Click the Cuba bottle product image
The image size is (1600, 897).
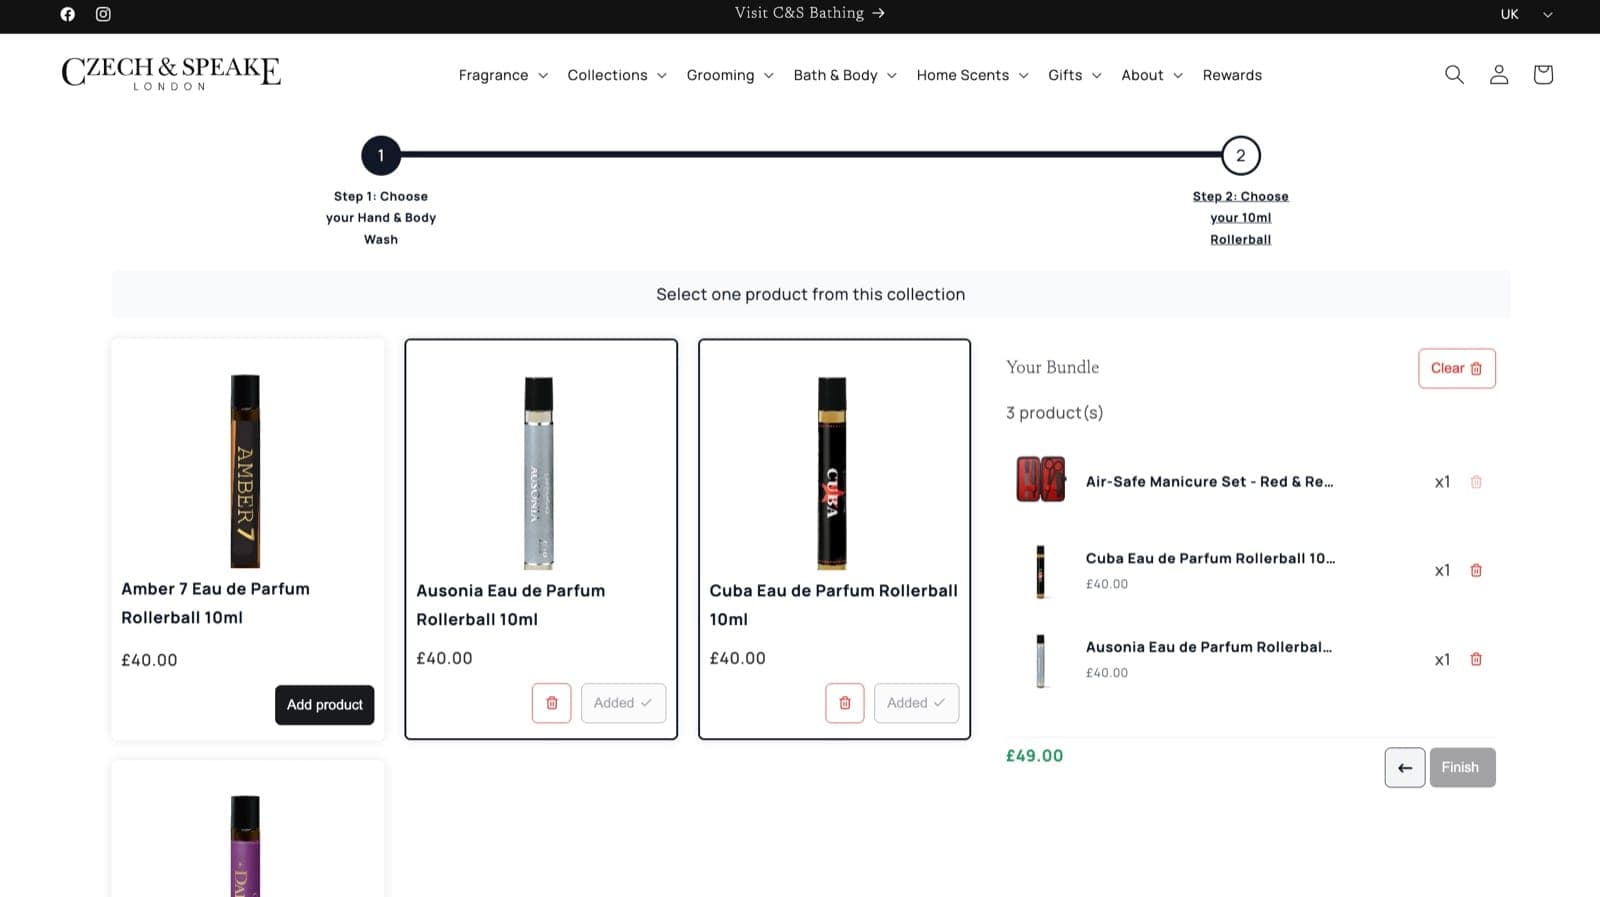[x=832, y=474]
